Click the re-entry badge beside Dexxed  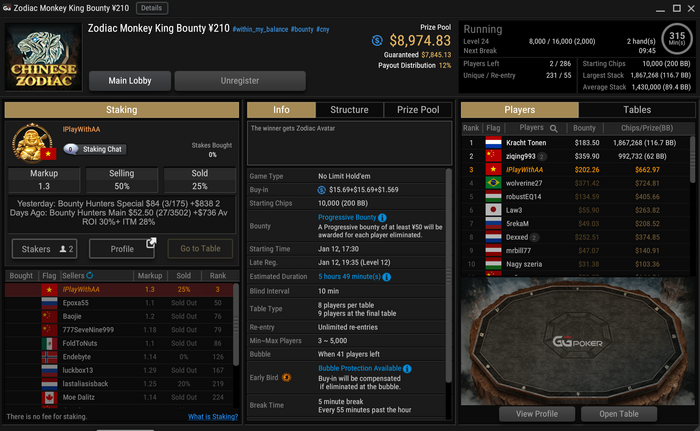coord(534,237)
